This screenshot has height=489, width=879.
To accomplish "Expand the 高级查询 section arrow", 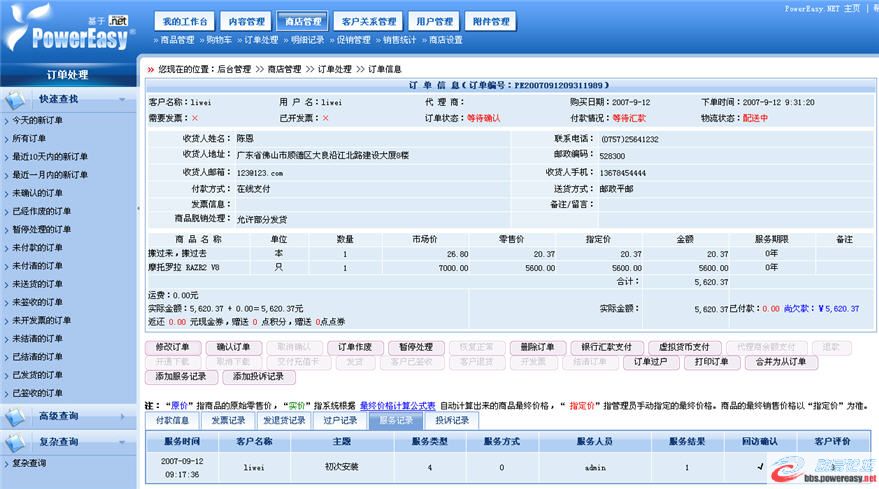I will coord(121,416).
